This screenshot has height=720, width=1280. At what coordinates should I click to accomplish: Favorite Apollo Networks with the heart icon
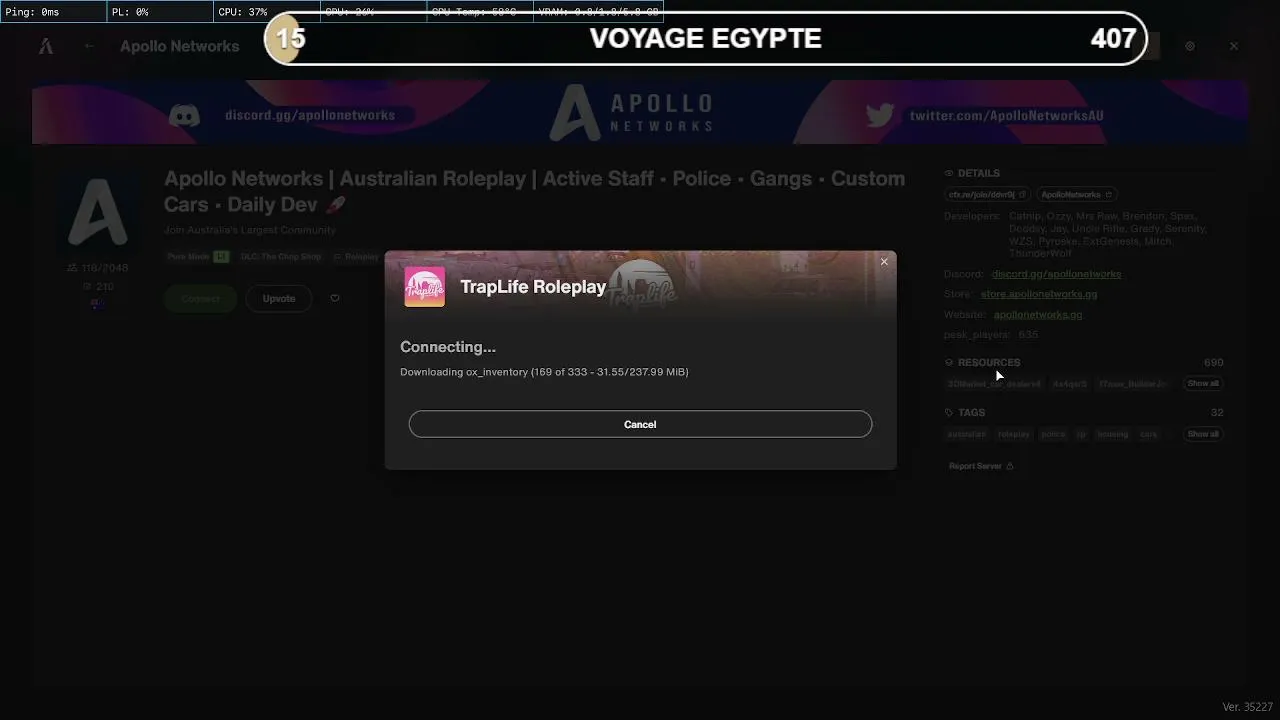pyautogui.click(x=335, y=298)
